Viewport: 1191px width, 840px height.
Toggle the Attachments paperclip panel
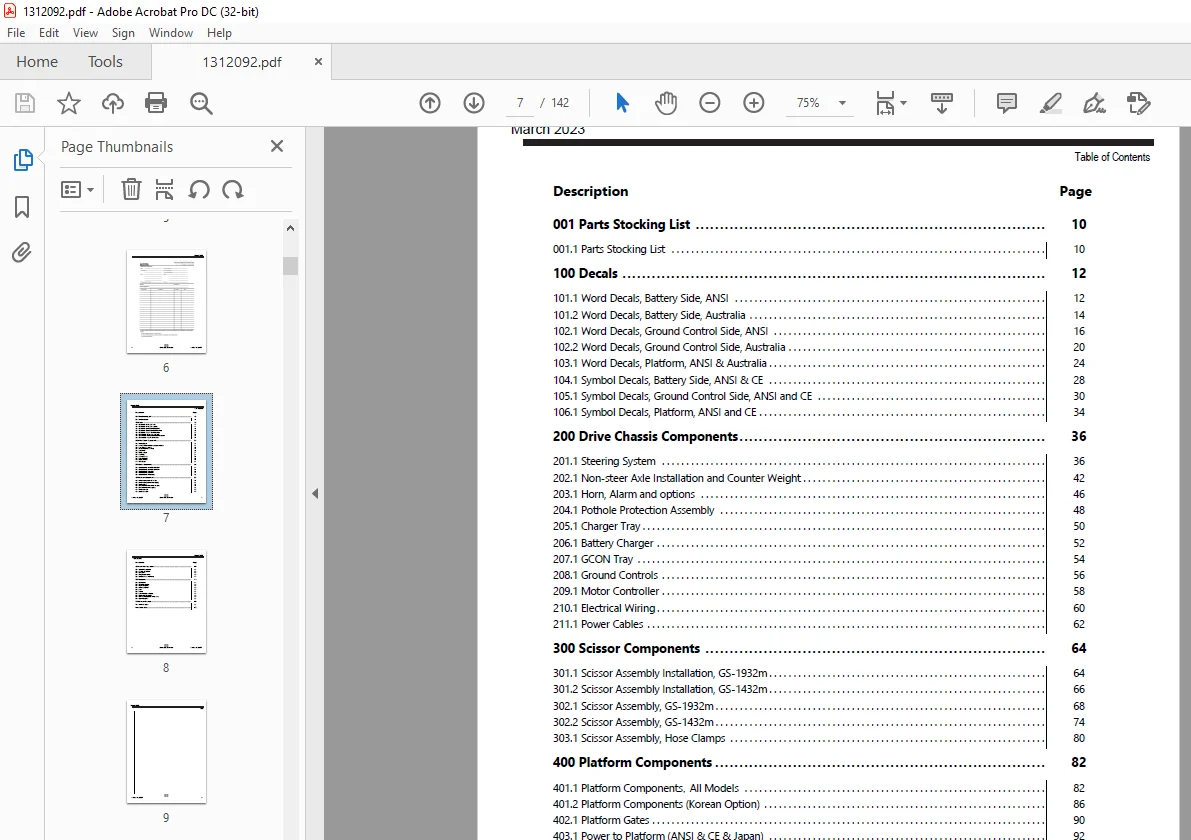(x=22, y=252)
